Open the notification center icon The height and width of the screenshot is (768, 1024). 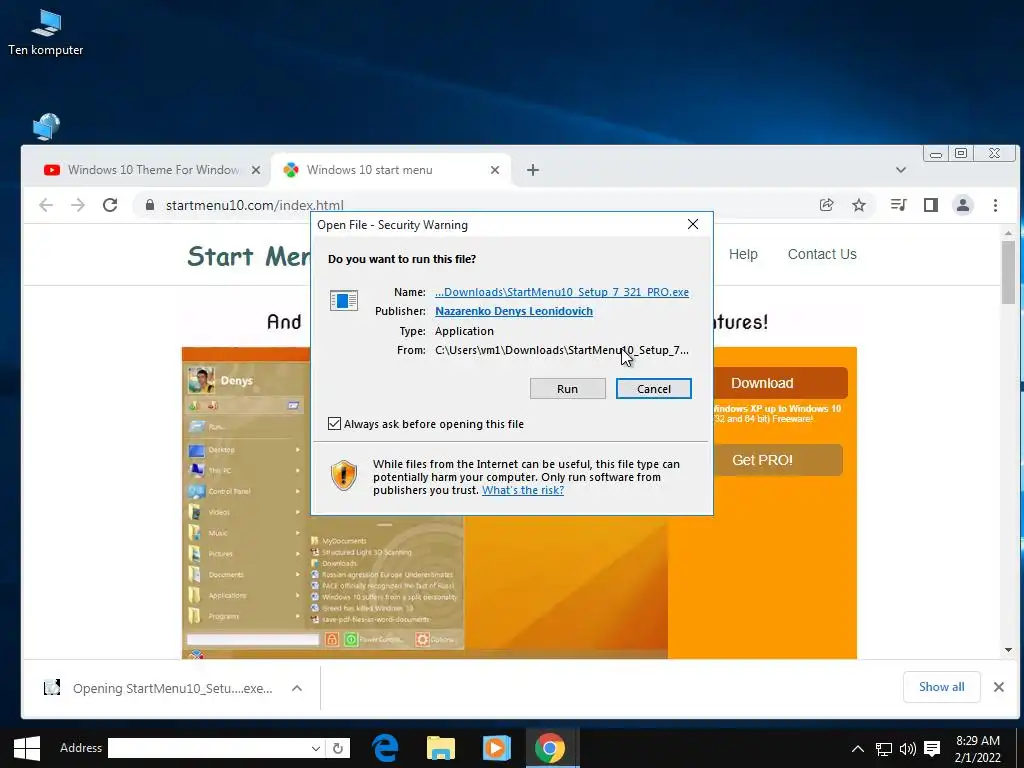pyautogui.click(x=933, y=749)
